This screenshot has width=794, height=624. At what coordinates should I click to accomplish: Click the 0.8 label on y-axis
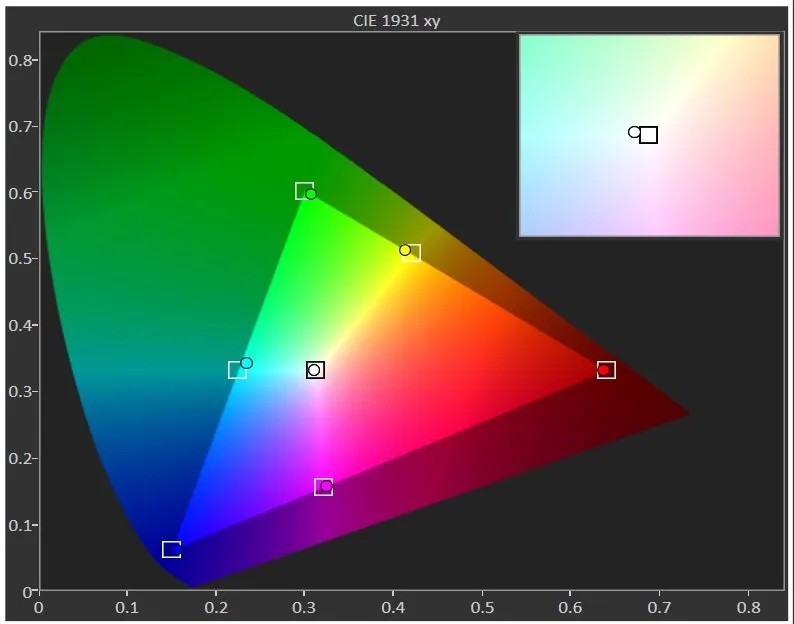(20, 60)
